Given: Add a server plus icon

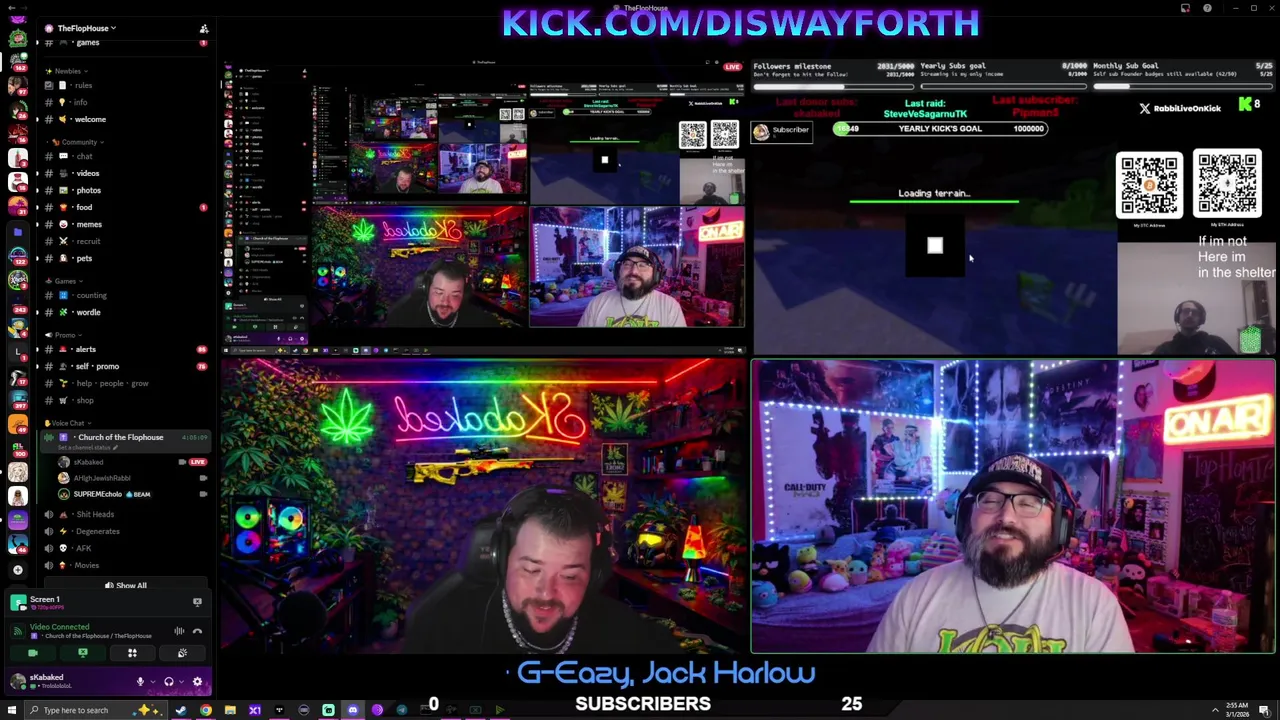Looking at the screenshot, I should click(17, 570).
